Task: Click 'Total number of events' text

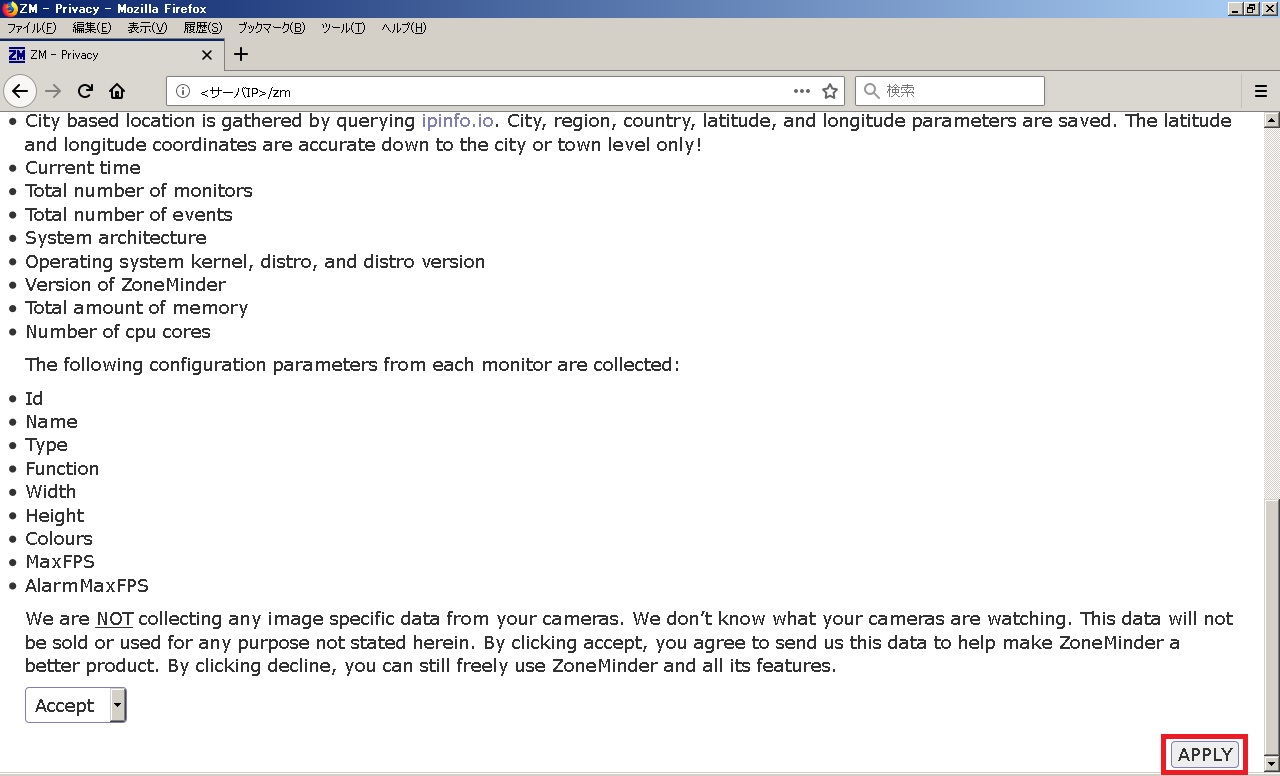Action: [129, 215]
